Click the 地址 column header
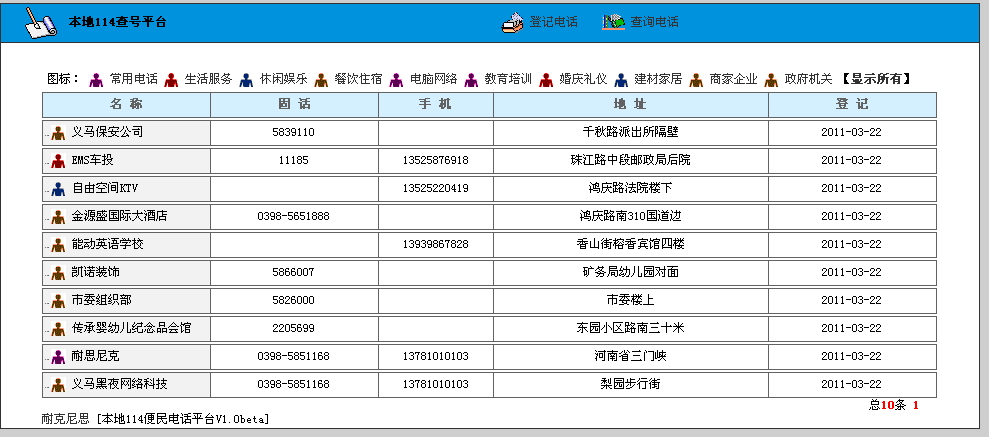 click(631, 105)
